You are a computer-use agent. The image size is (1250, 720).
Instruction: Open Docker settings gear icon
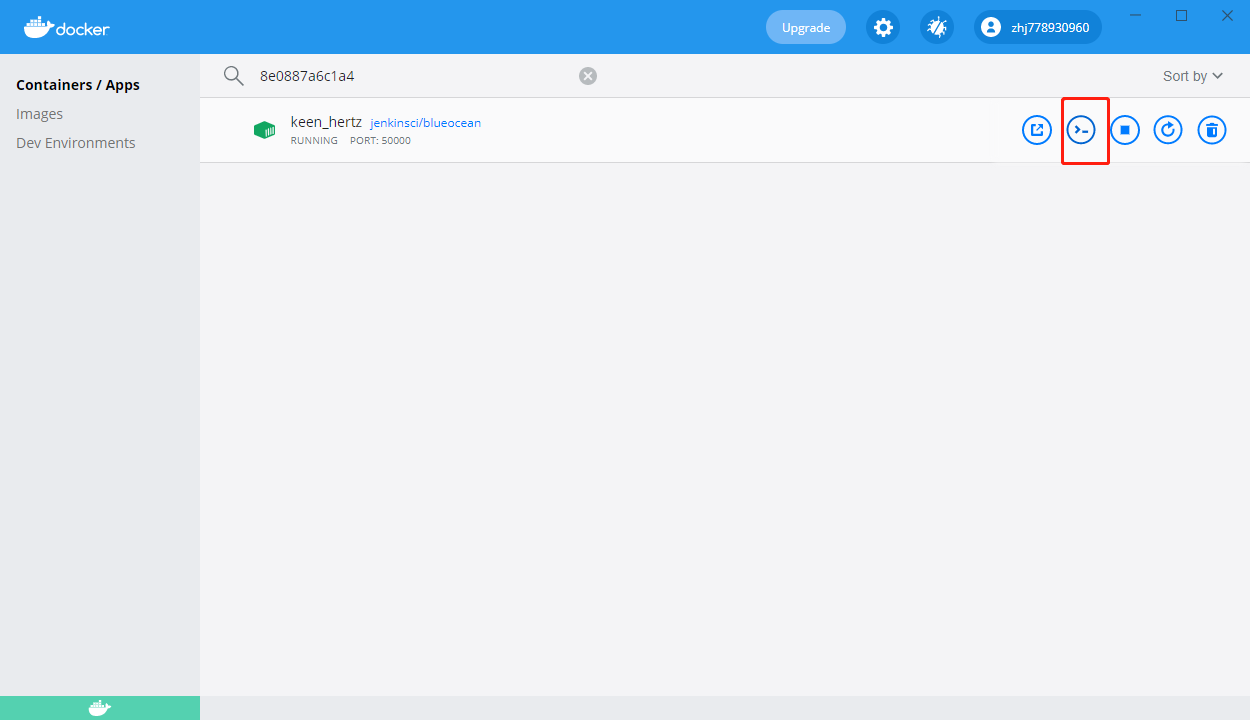click(883, 27)
